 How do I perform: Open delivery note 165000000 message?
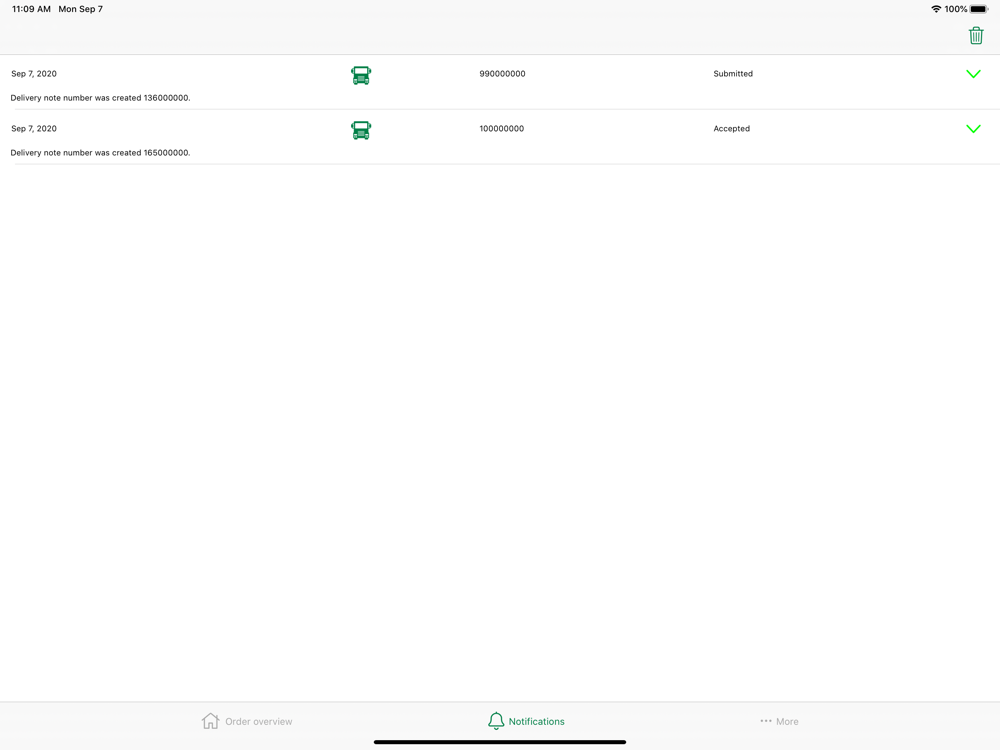coord(100,153)
